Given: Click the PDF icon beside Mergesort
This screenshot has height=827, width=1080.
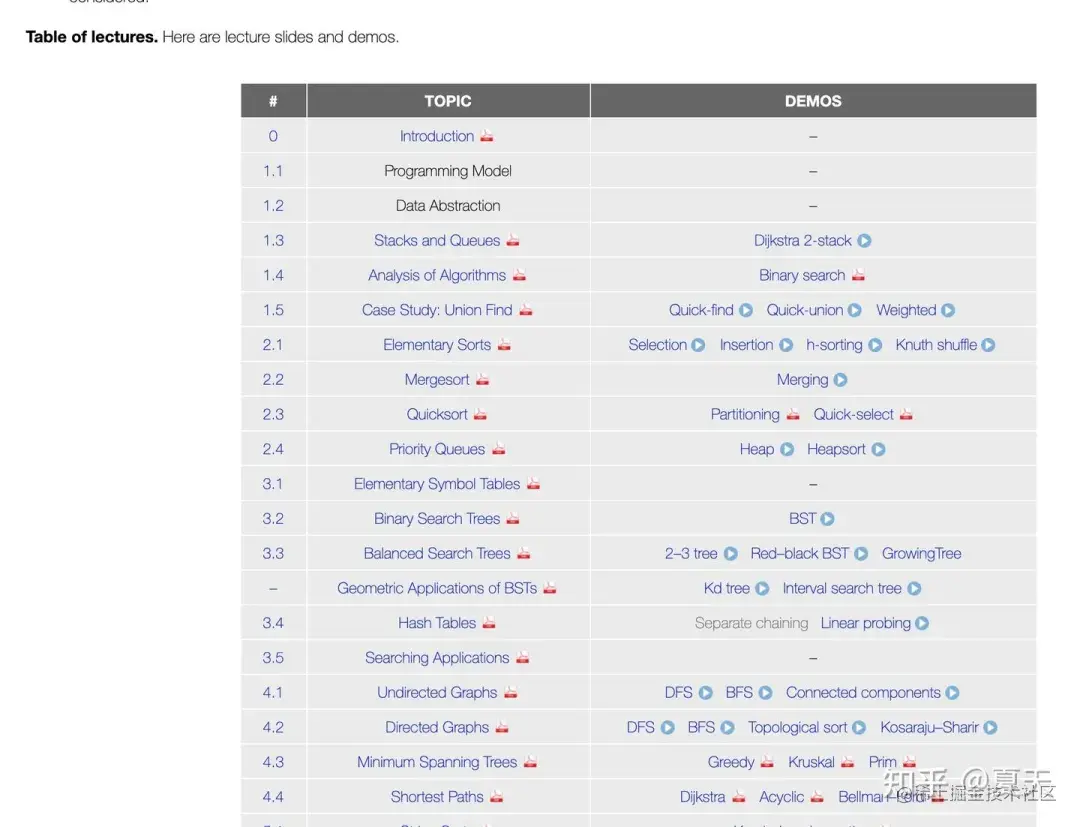Looking at the screenshot, I should tap(482, 379).
